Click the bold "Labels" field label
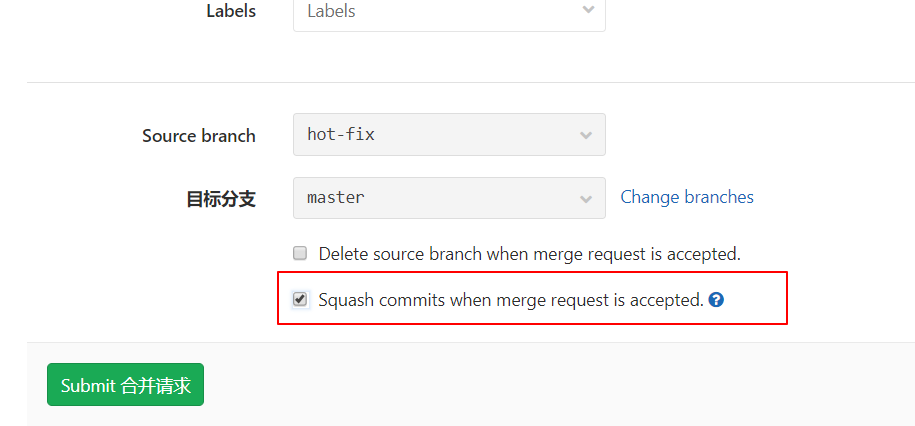Viewport: 915px width, 426px height. click(x=231, y=12)
